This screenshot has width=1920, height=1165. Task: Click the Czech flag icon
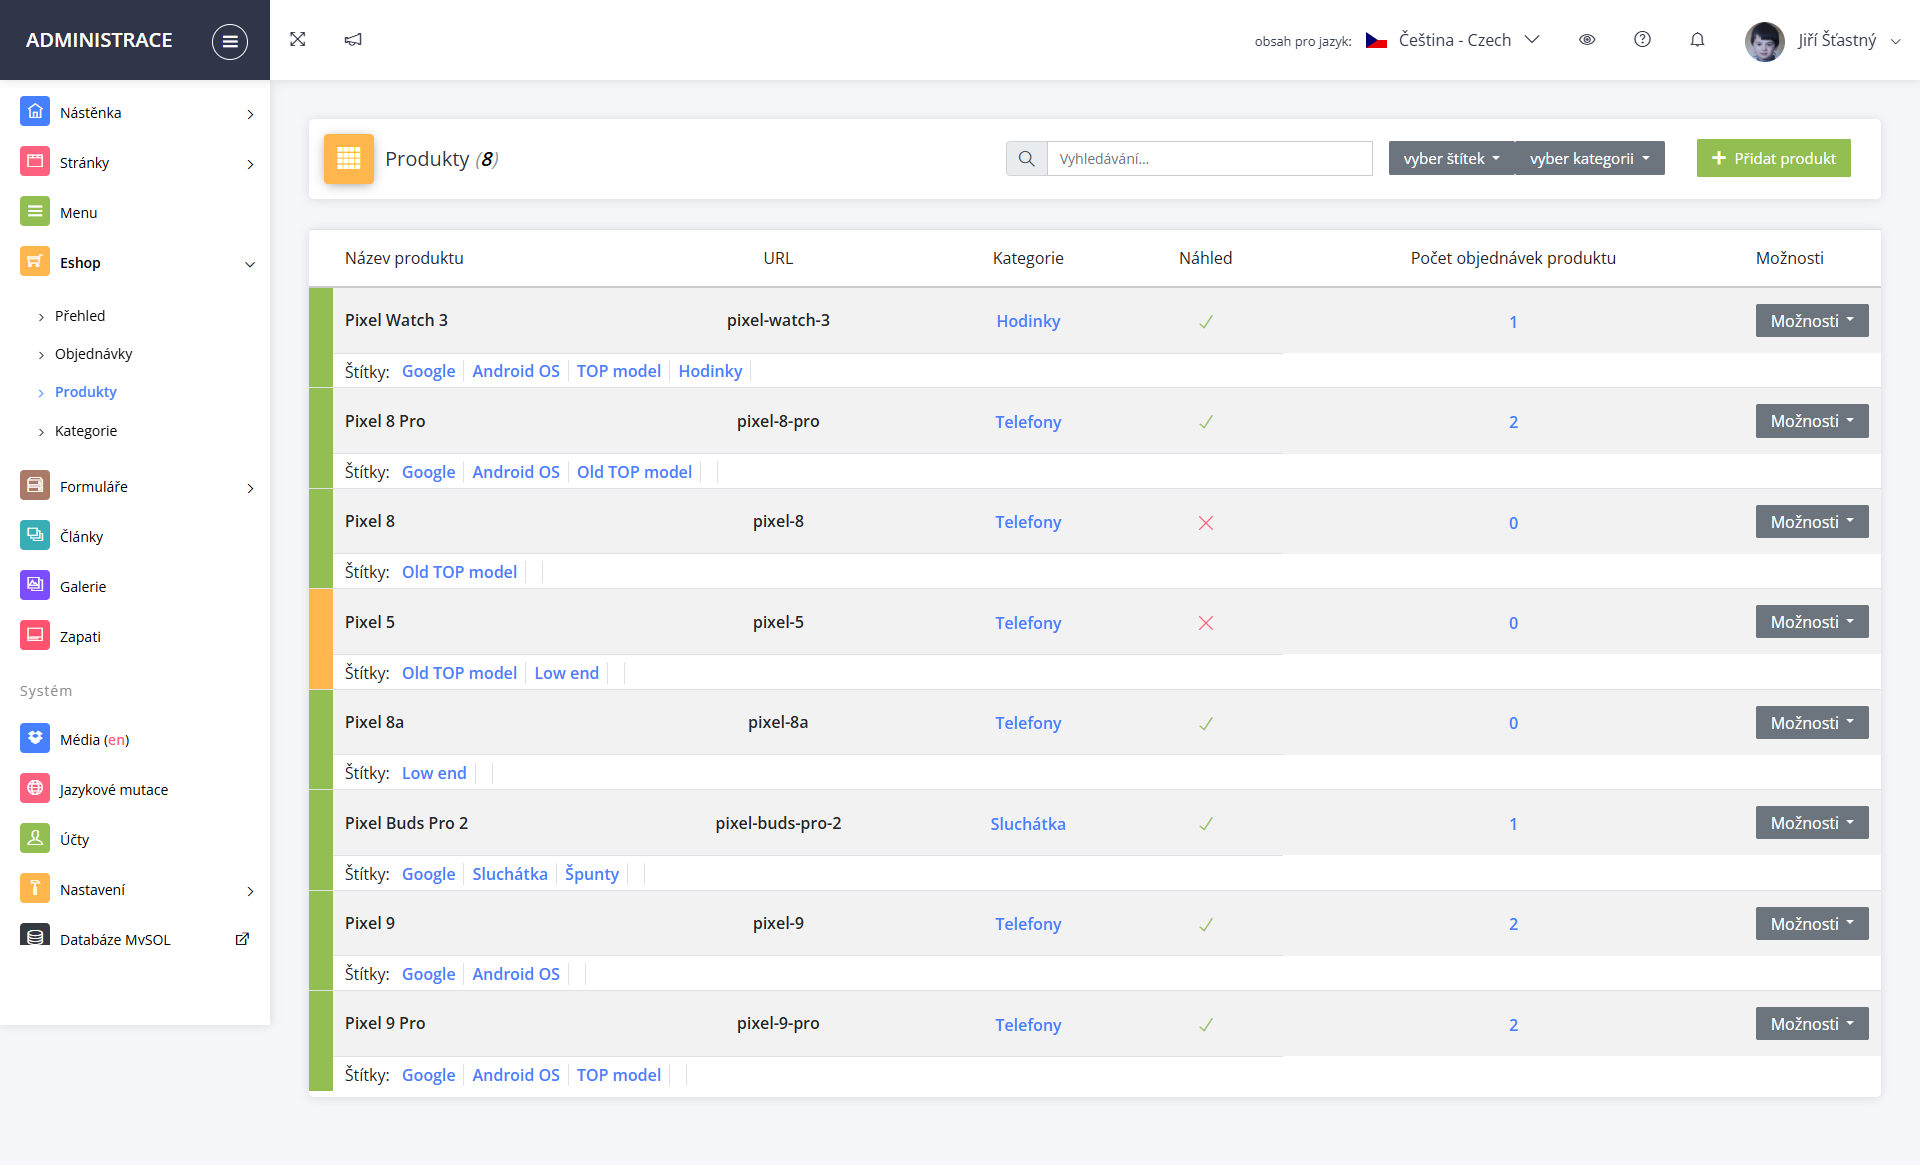tap(1376, 40)
